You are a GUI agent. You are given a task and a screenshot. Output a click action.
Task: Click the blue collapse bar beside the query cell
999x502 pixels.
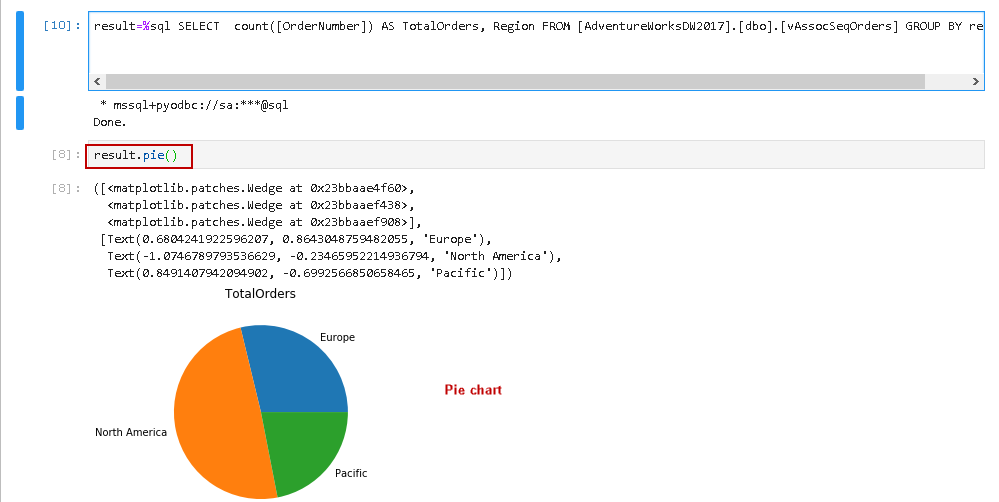20,51
